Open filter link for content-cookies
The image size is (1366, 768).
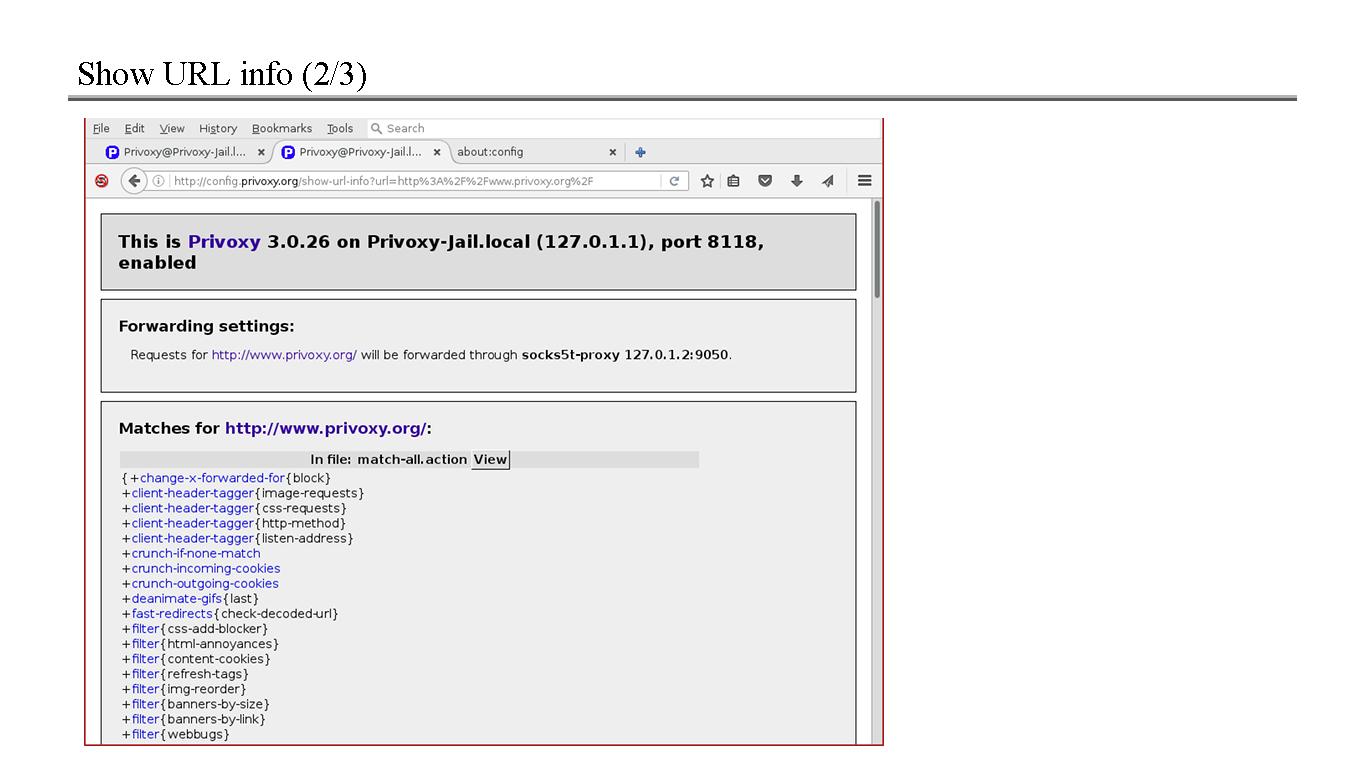[x=146, y=659]
